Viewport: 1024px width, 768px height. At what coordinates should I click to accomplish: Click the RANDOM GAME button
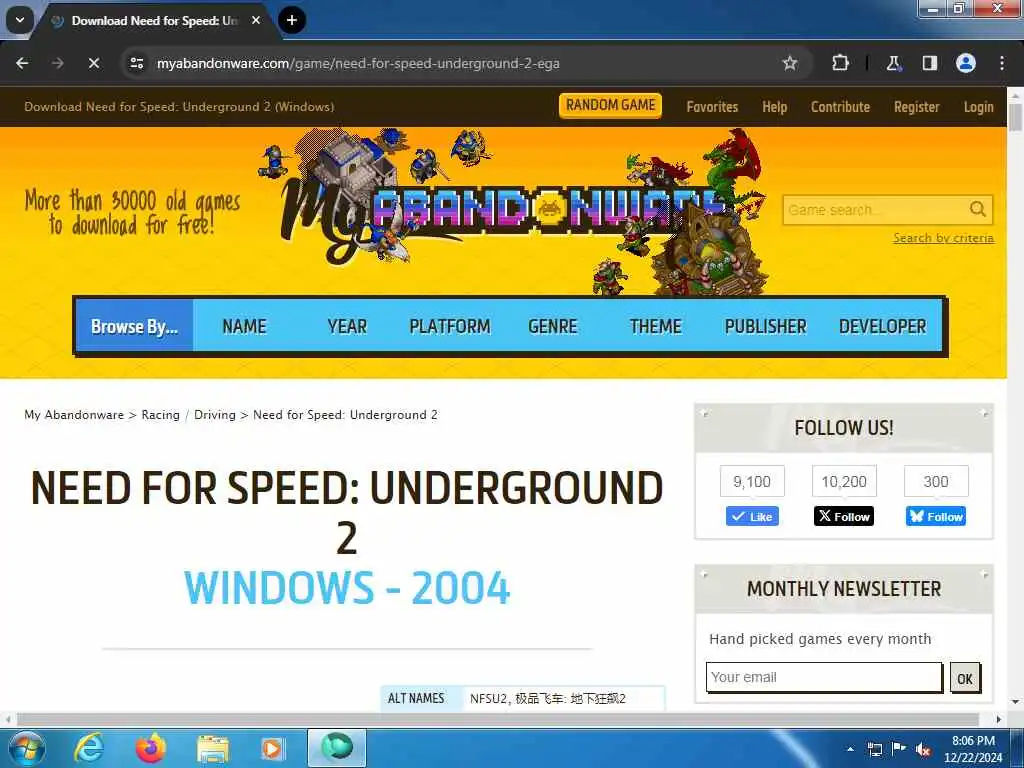(610, 106)
